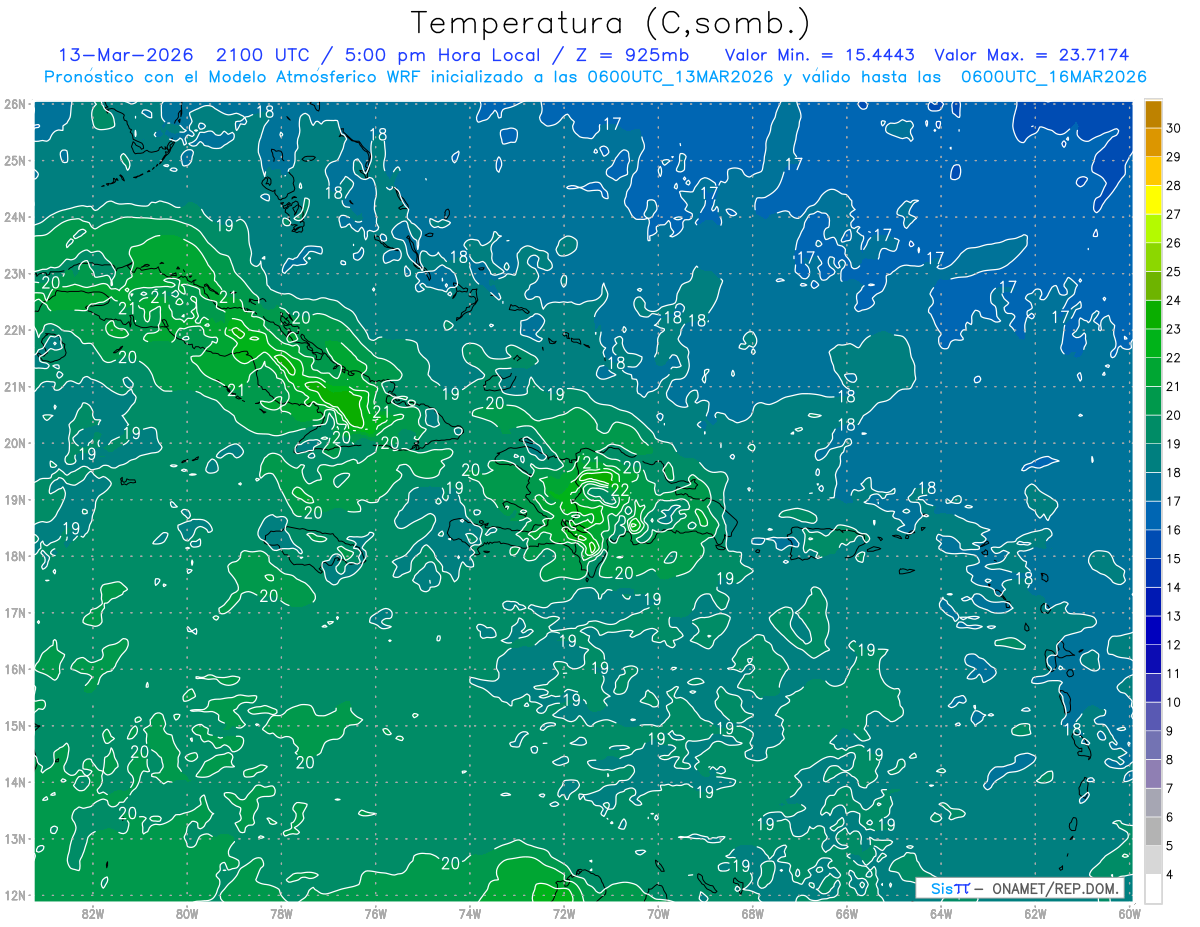The width and height of the screenshot is (1200, 927).
Task: Click the "Sisπ" logo in the credit box
Action: 950,888
